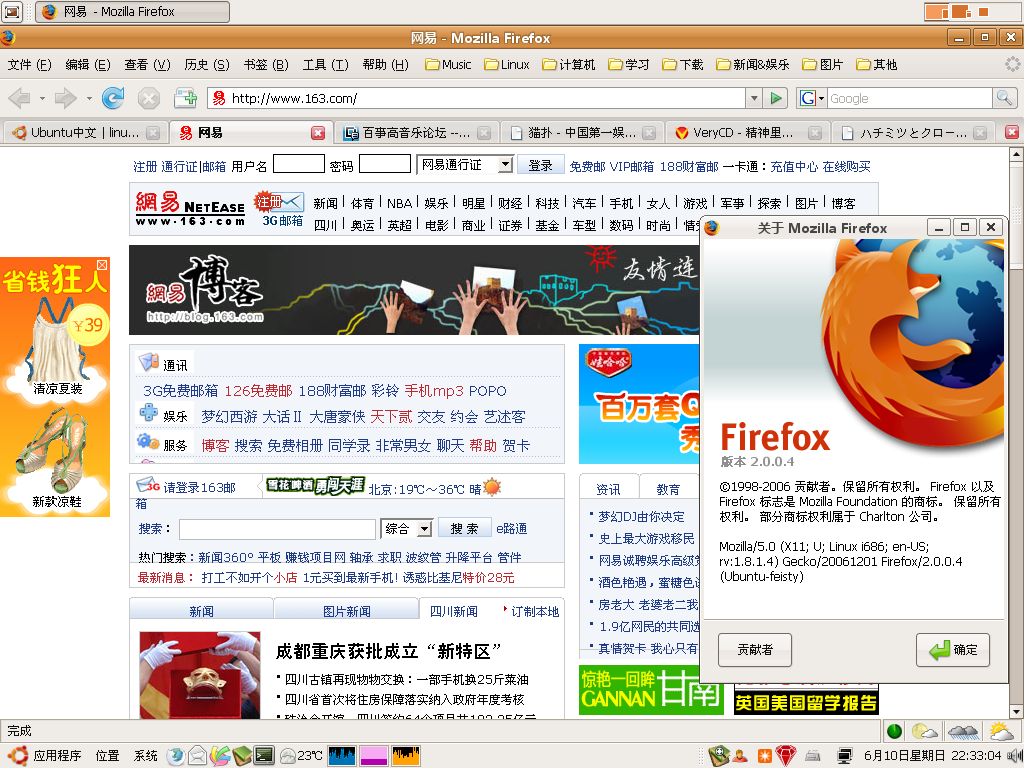Viewport: 1024px width, 768px height.
Task: Click the green Go arrow beside the address bar
Action: tap(776, 99)
